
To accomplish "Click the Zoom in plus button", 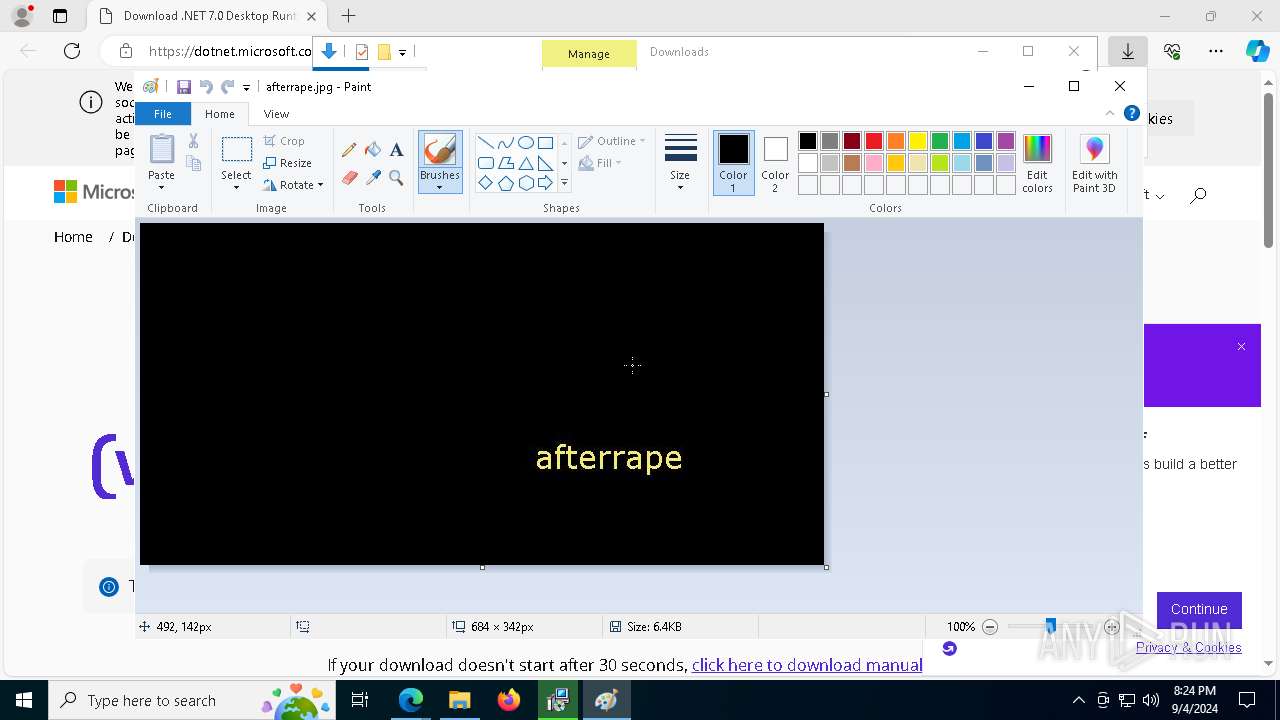I will tap(1112, 627).
